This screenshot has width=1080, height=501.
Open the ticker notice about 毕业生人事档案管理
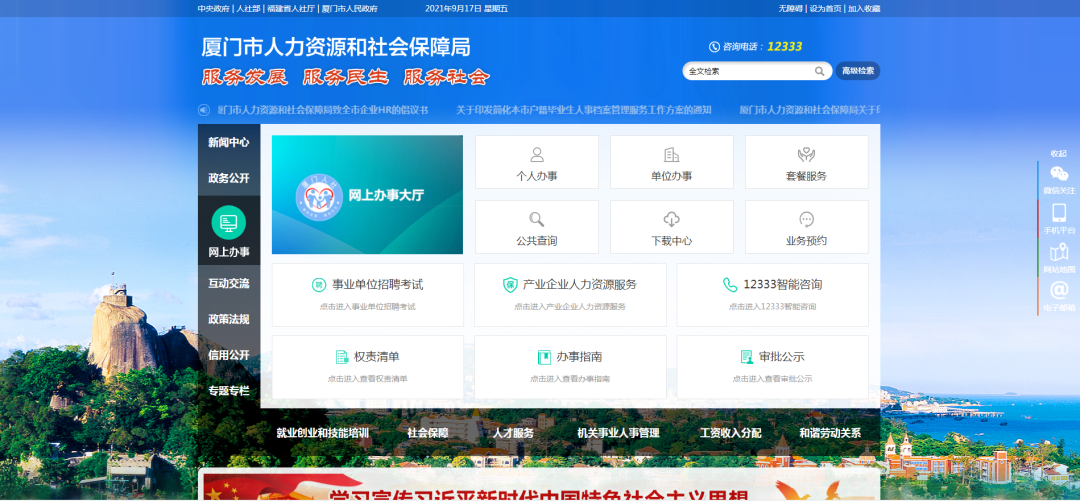[x=584, y=110]
